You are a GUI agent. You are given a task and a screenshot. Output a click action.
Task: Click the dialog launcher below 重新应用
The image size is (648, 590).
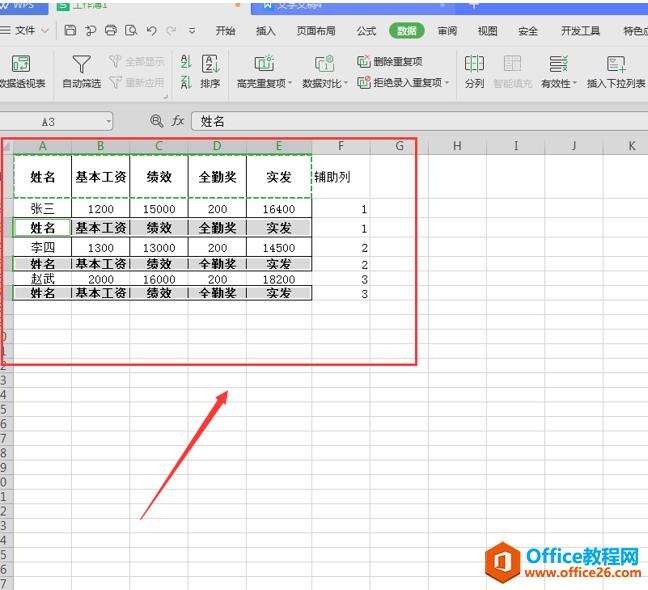pos(166,97)
